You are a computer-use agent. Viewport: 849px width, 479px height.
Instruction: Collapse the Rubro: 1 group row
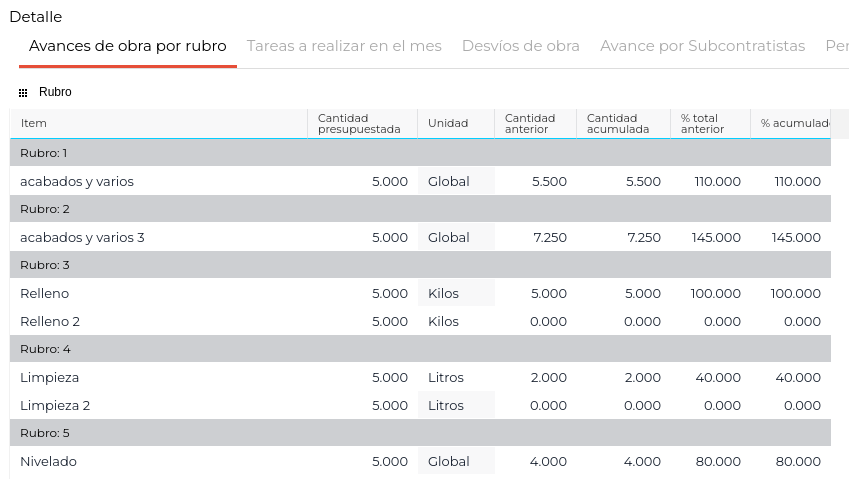coord(44,153)
